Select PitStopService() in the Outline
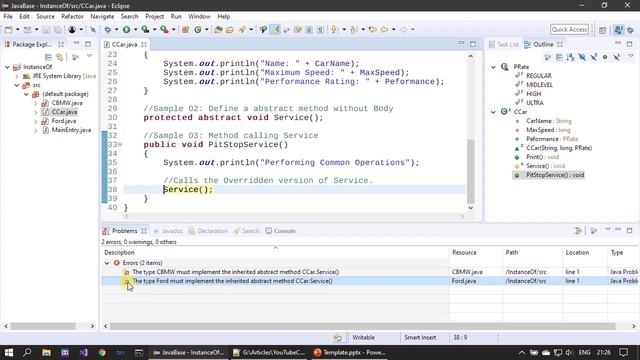The width and height of the screenshot is (640, 360). click(x=555, y=175)
